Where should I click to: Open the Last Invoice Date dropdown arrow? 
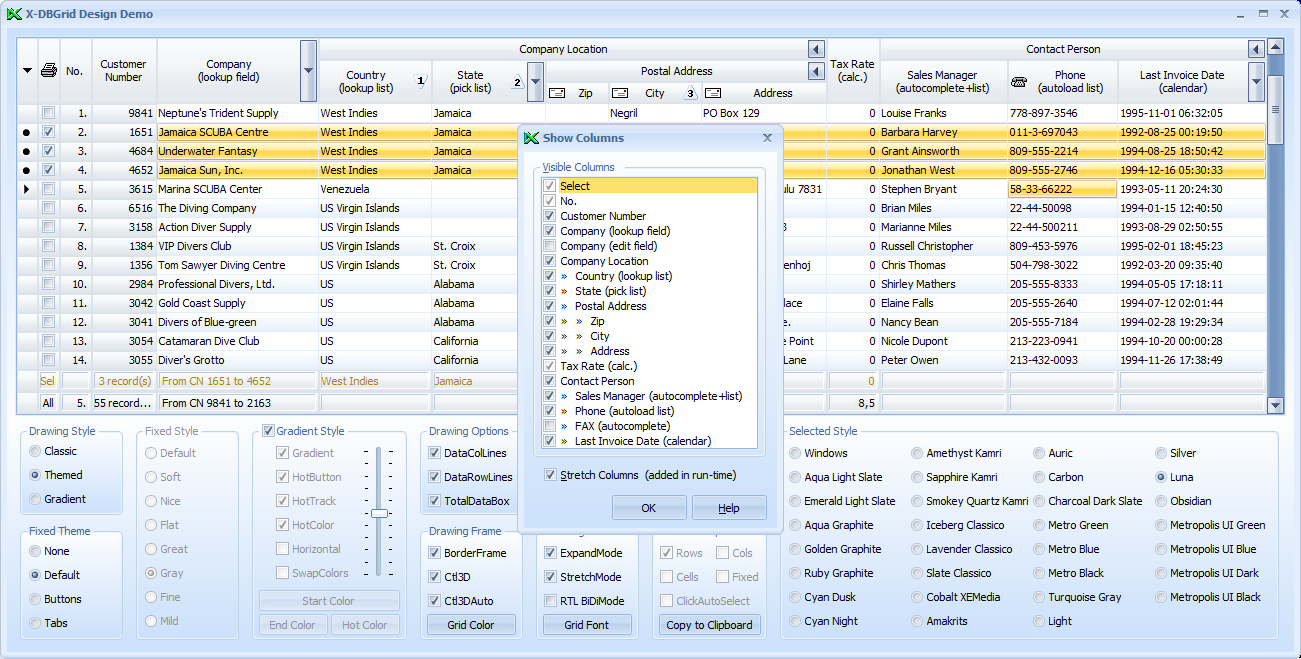(1256, 81)
